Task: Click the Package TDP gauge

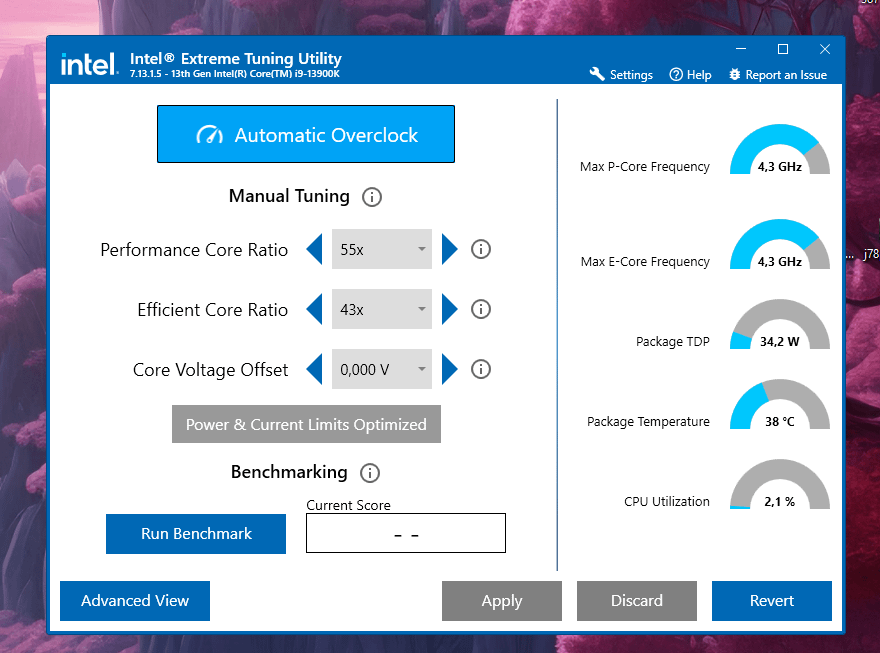Action: click(x=780, y=324)
